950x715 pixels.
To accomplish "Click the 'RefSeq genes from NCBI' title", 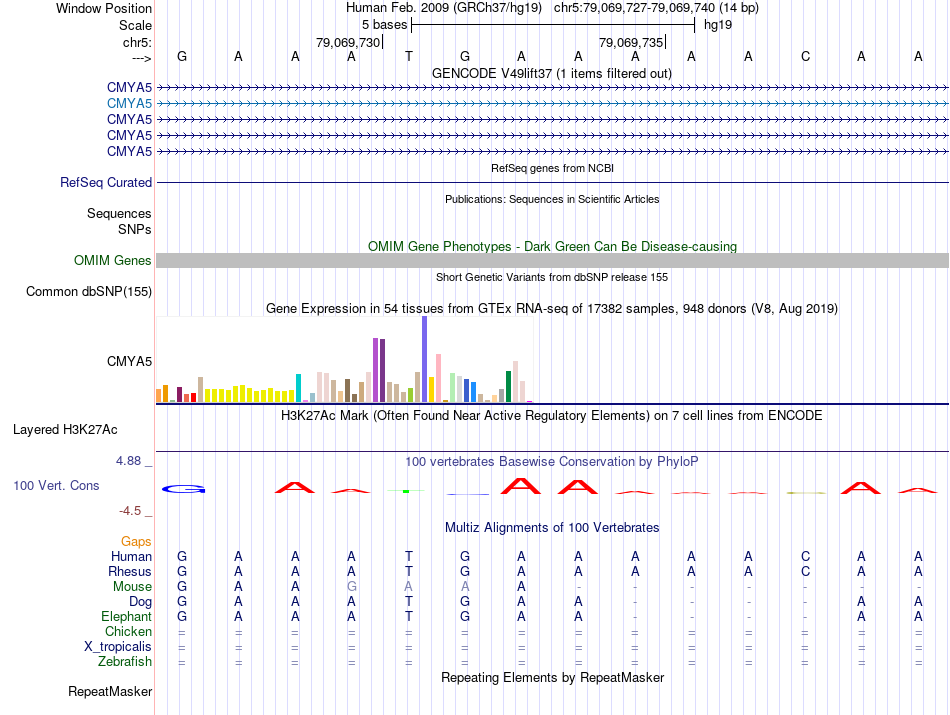I will point(552,168).
